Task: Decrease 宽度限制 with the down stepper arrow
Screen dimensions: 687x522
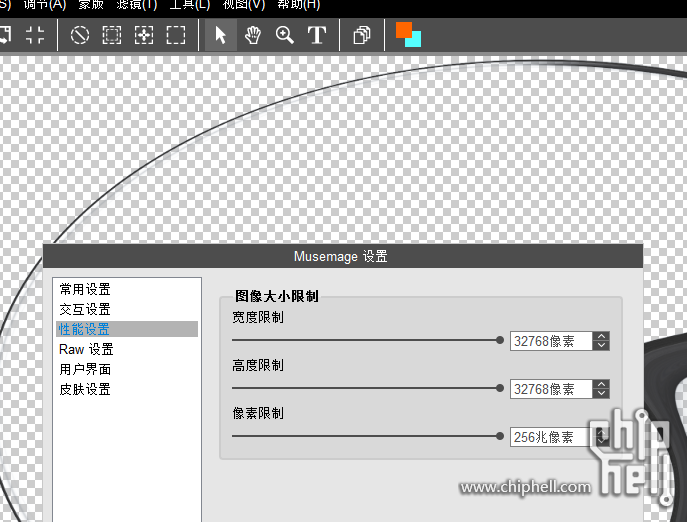Action: tap(601, 345)
